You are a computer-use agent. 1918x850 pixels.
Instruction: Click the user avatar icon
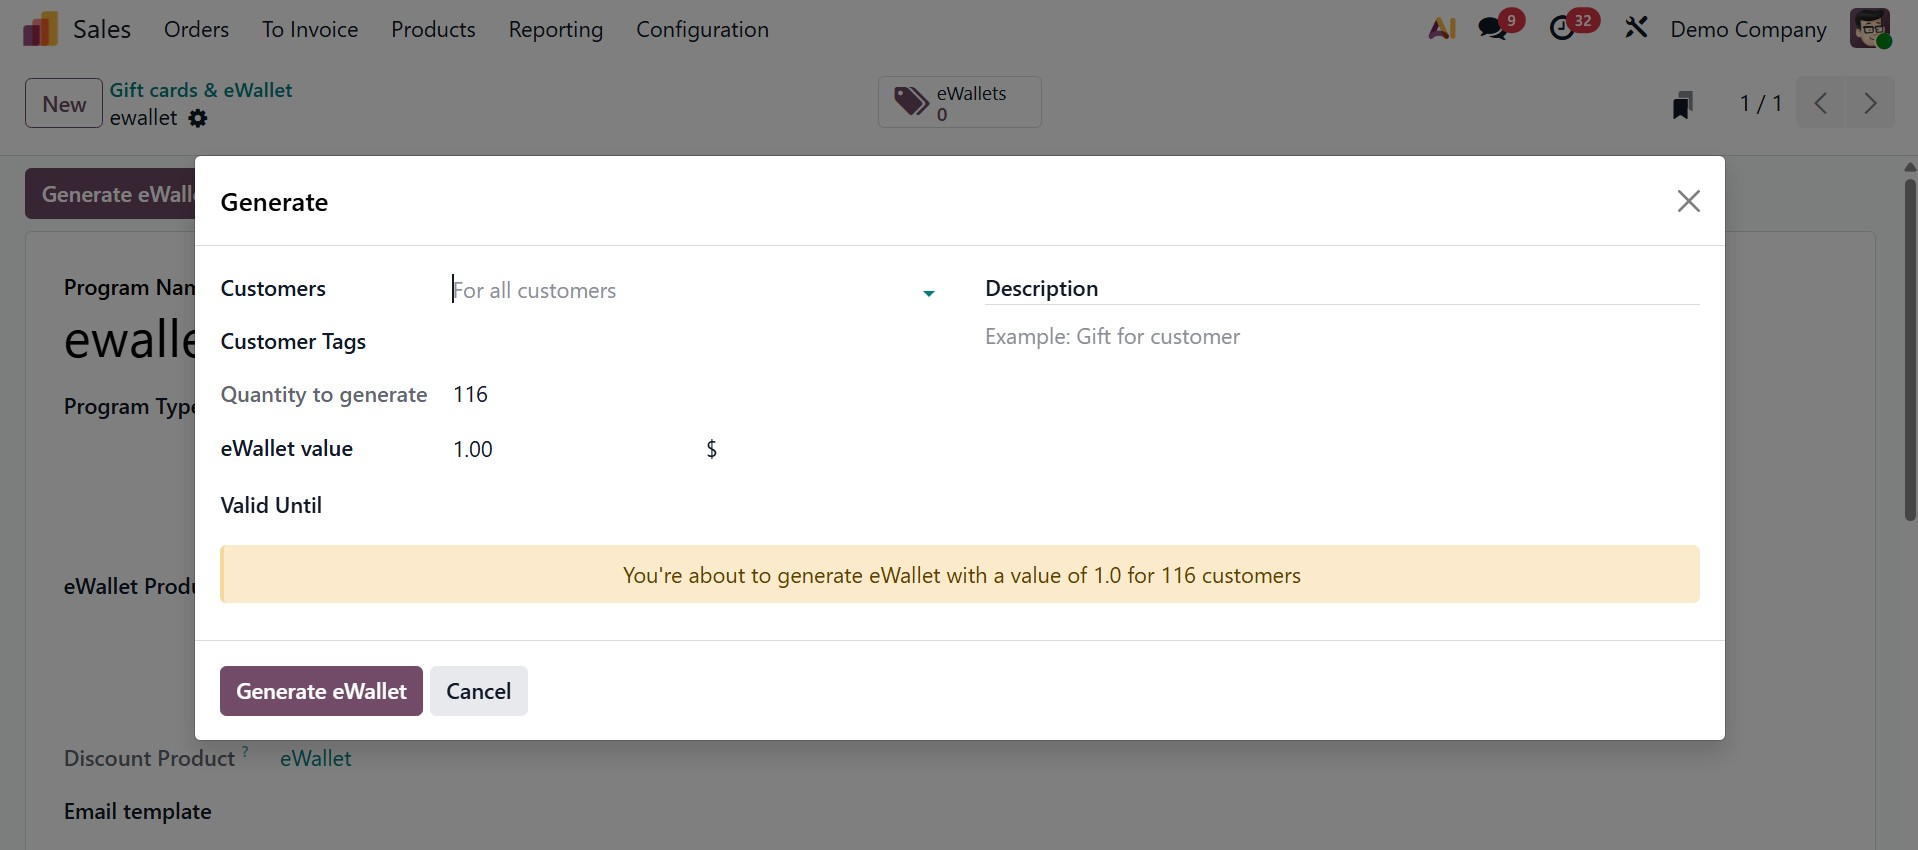[1869, 28]
